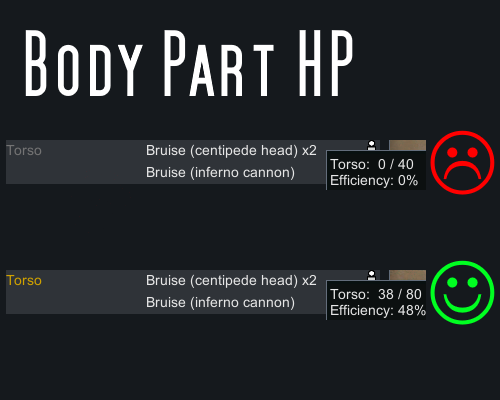
Task: Click upper Bruise (inferno cannon) entry
Action: pyautogui.click(x=220, y=173)
